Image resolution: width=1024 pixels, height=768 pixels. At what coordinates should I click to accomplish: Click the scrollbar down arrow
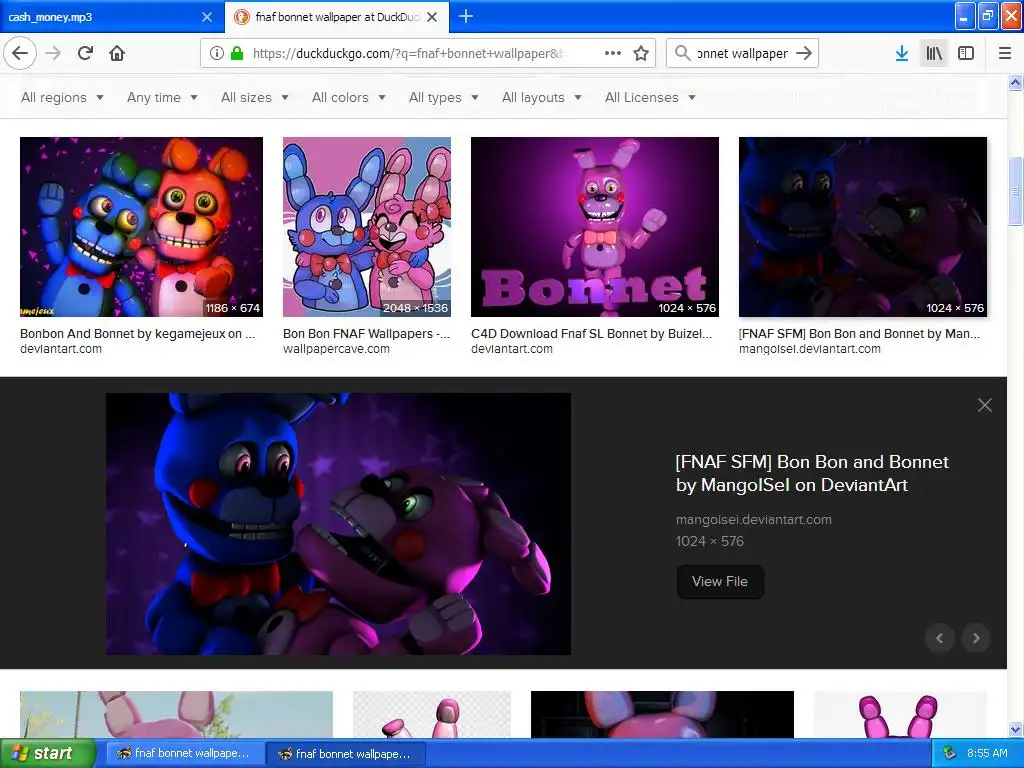click(x=1015, y=729)
